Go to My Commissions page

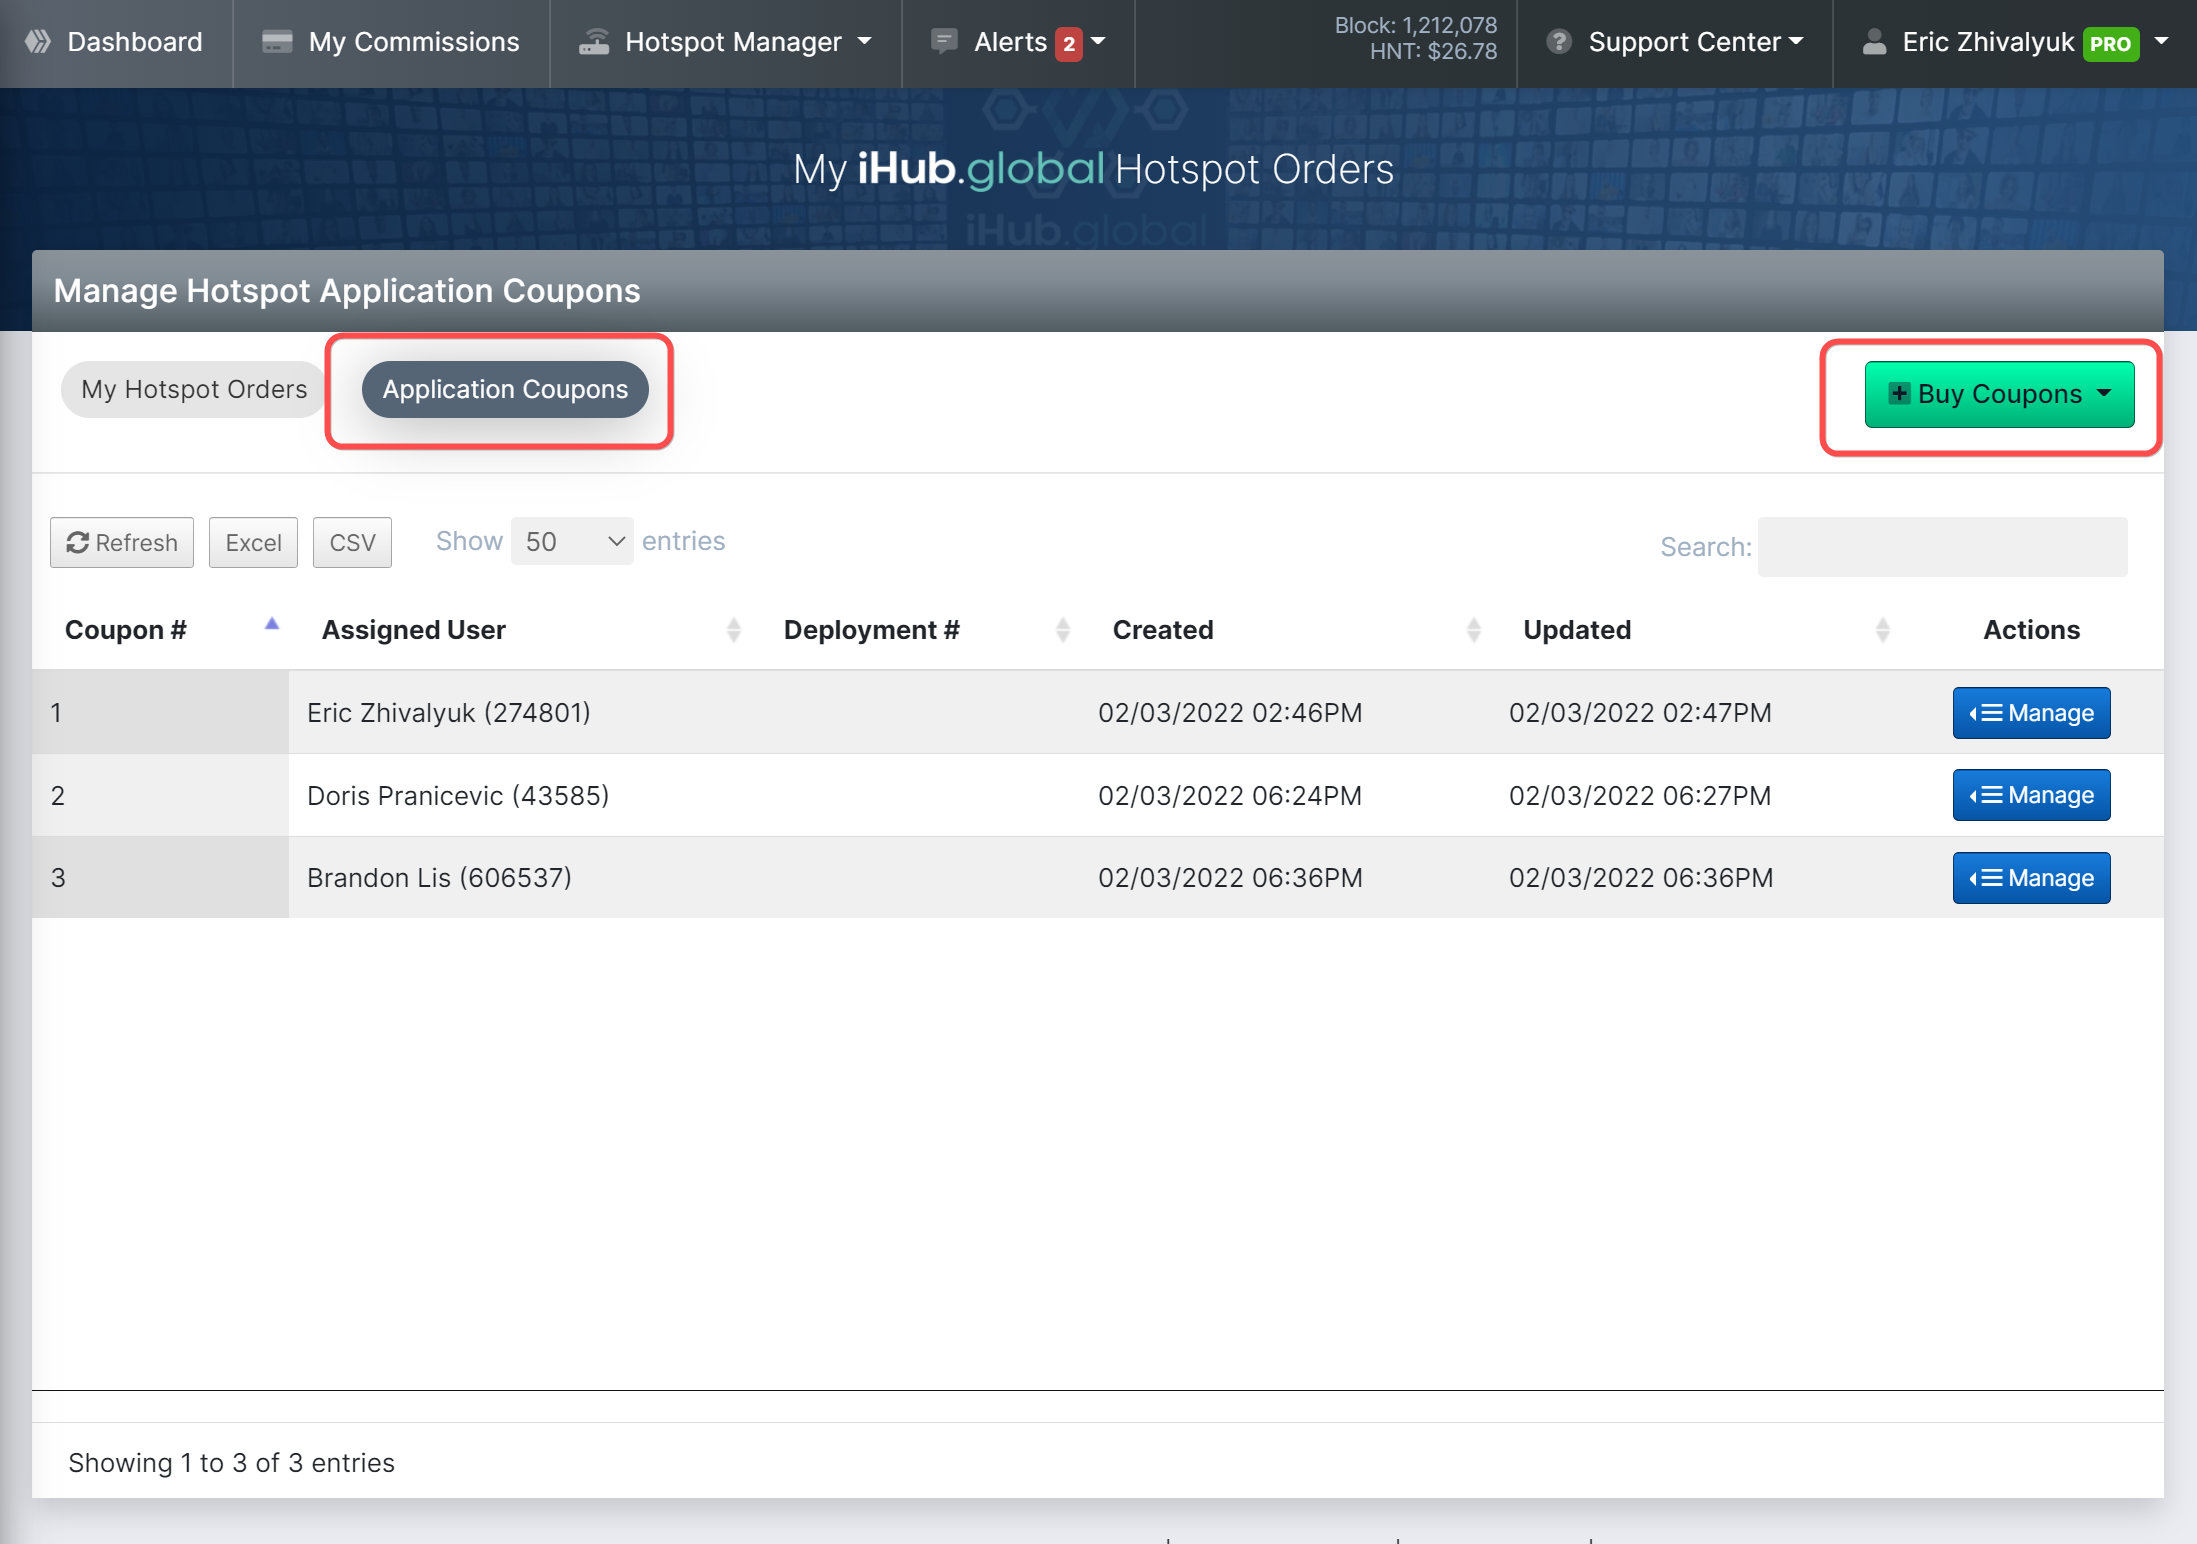pos(391,42)
